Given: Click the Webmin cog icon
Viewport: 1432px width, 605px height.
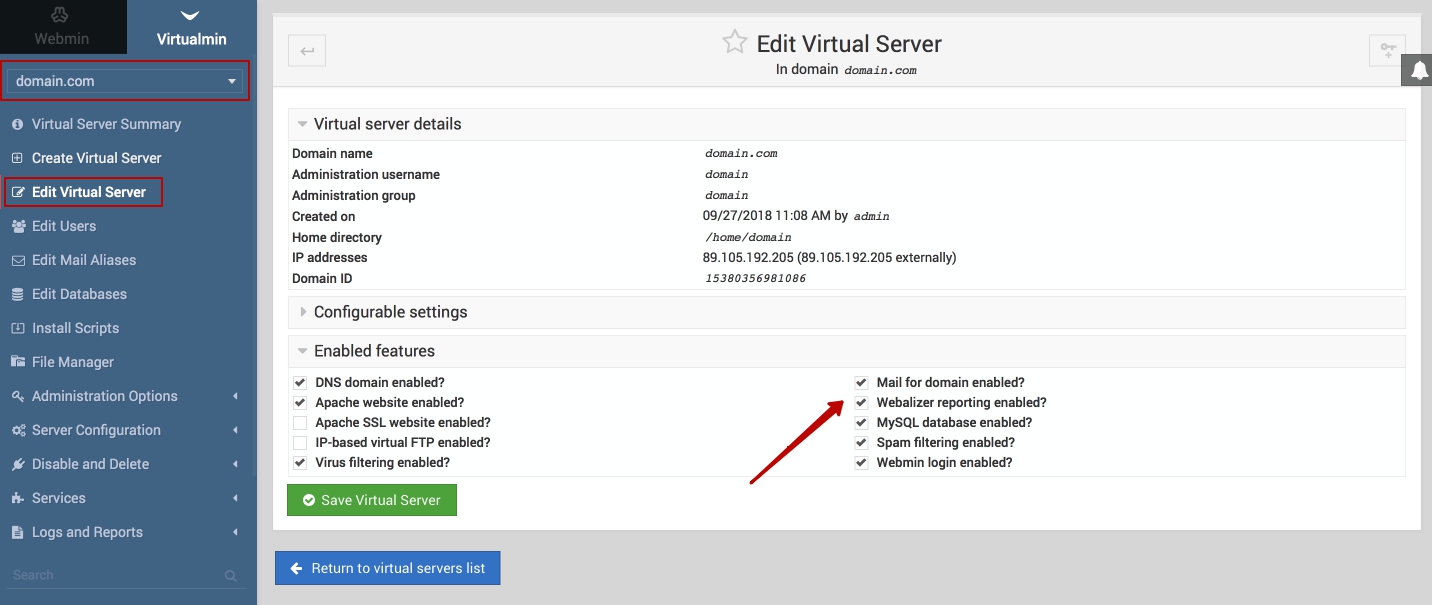Looking at the screenshot, I should coord(62,15).
